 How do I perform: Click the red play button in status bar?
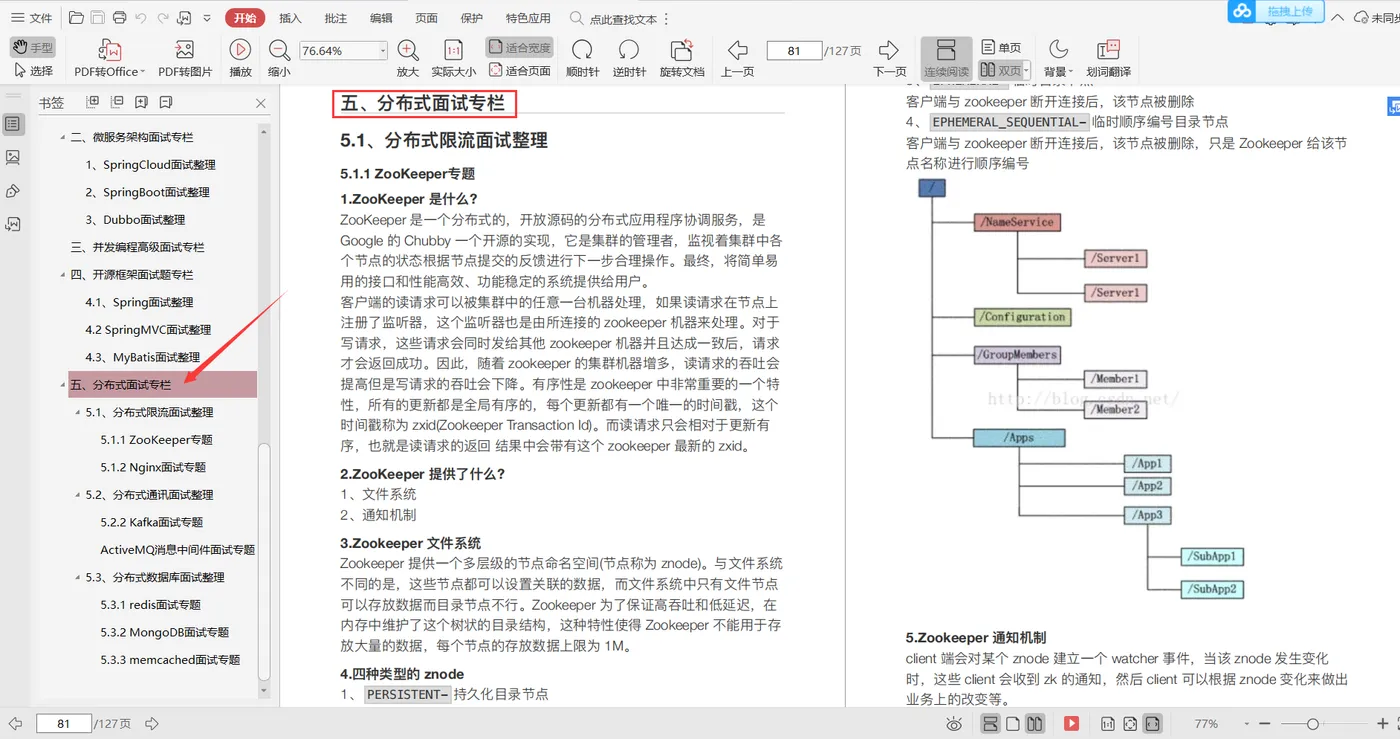(1071, 724)
